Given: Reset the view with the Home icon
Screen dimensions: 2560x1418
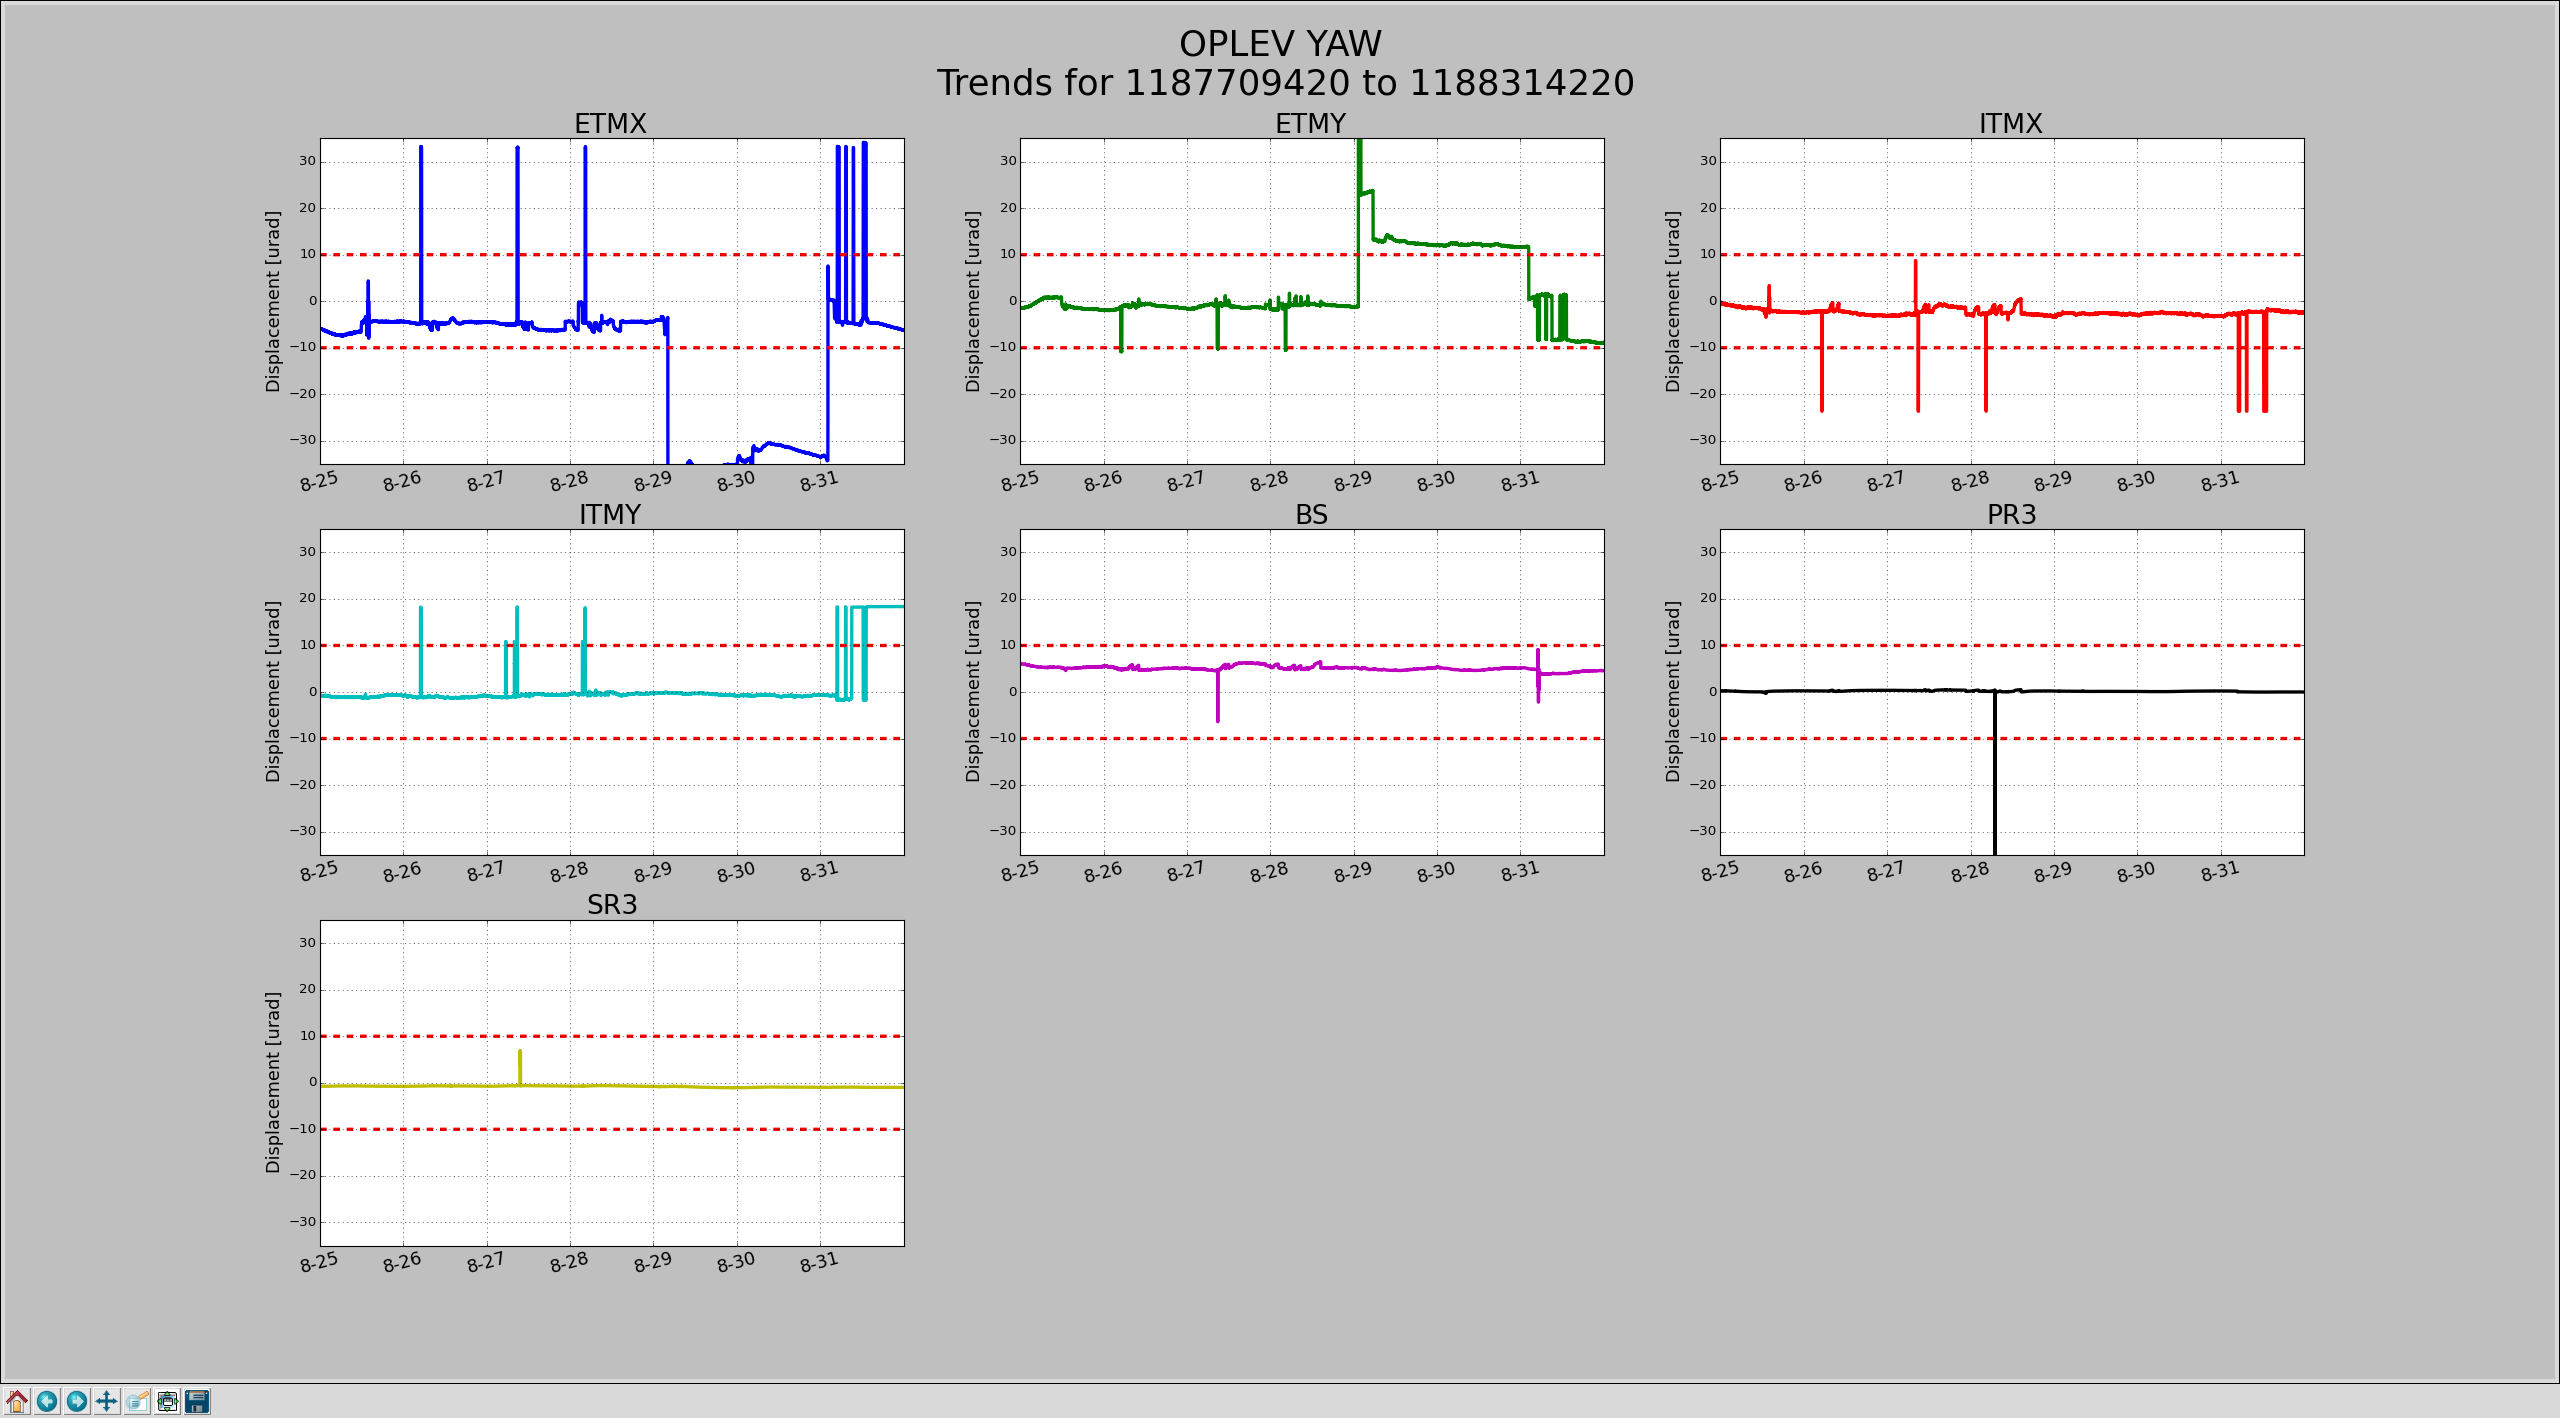Looking at the screenshot, I should click(17, 1401).
